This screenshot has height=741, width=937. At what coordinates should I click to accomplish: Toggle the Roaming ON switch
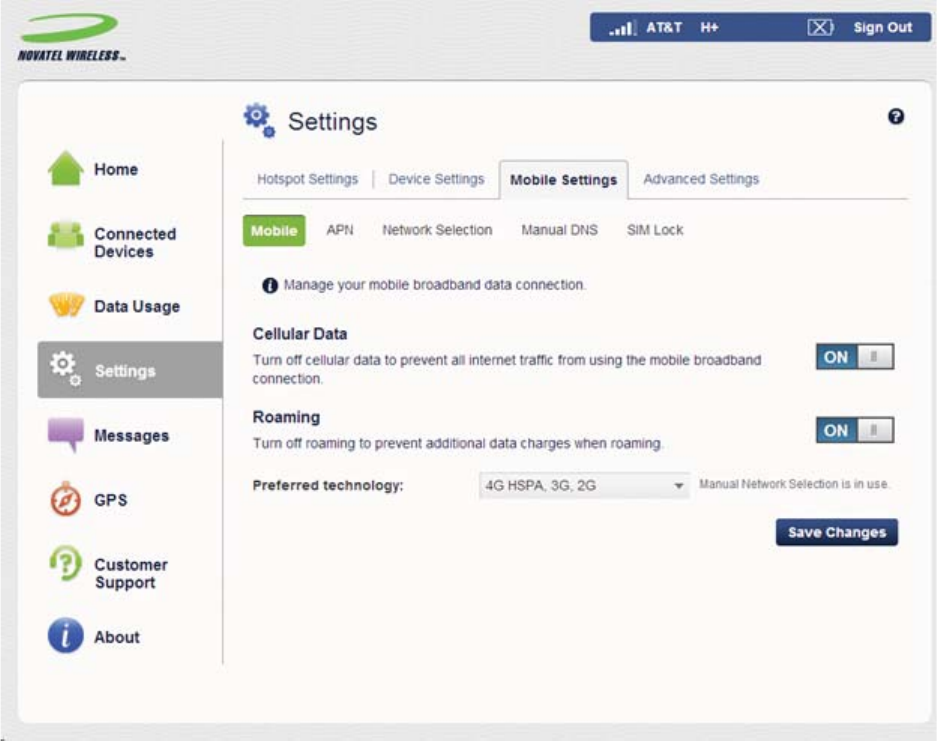[x=855, y=430]
